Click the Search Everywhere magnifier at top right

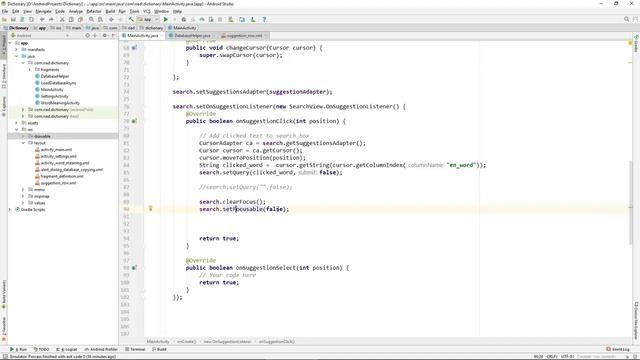coord(627,19)
